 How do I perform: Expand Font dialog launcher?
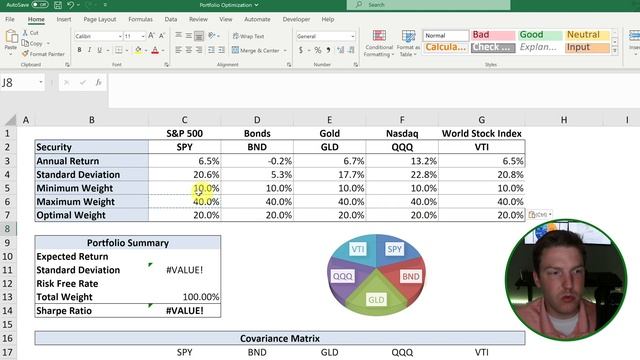click(166, 64)
